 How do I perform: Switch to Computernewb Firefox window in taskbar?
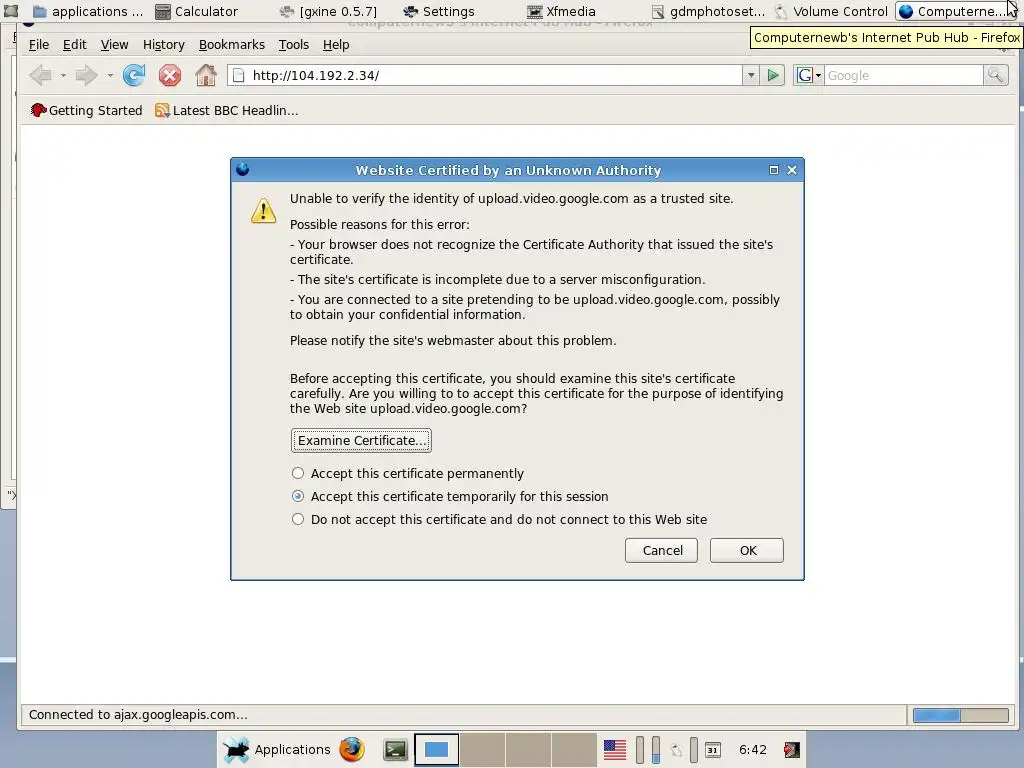pos(957,11)
